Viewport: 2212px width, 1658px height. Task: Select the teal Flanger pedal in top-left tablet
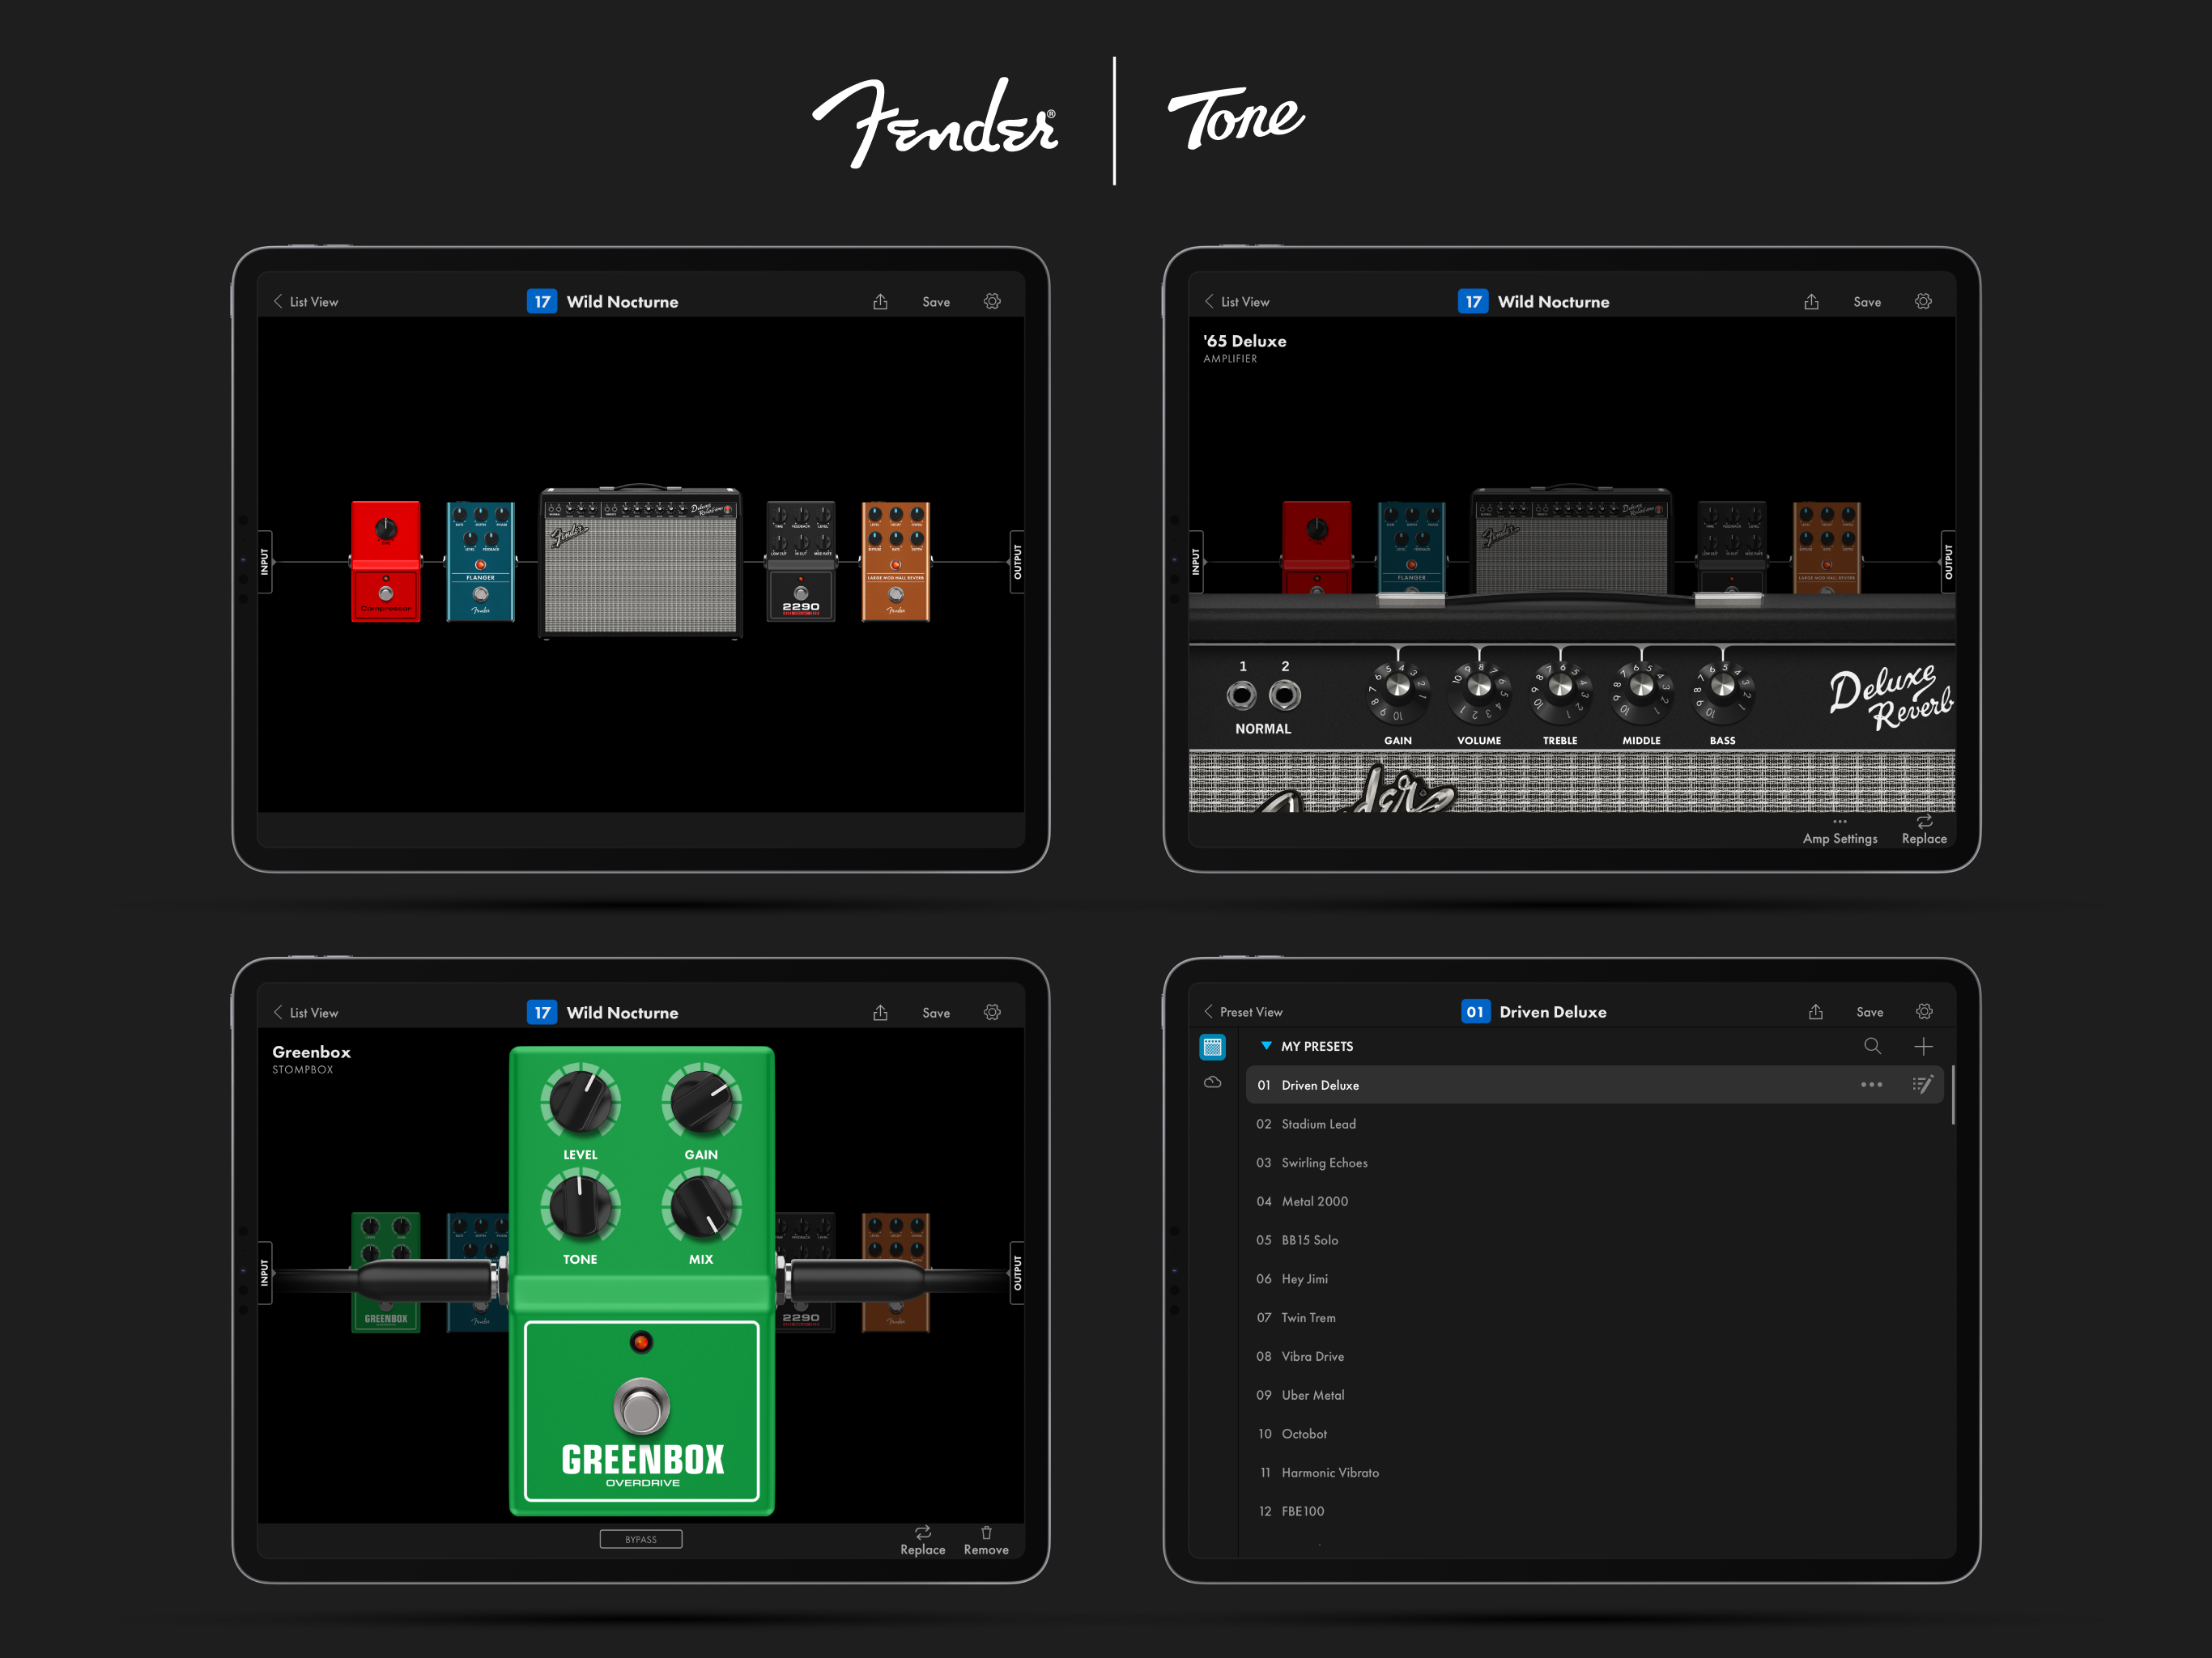click(x=480, y=561)
